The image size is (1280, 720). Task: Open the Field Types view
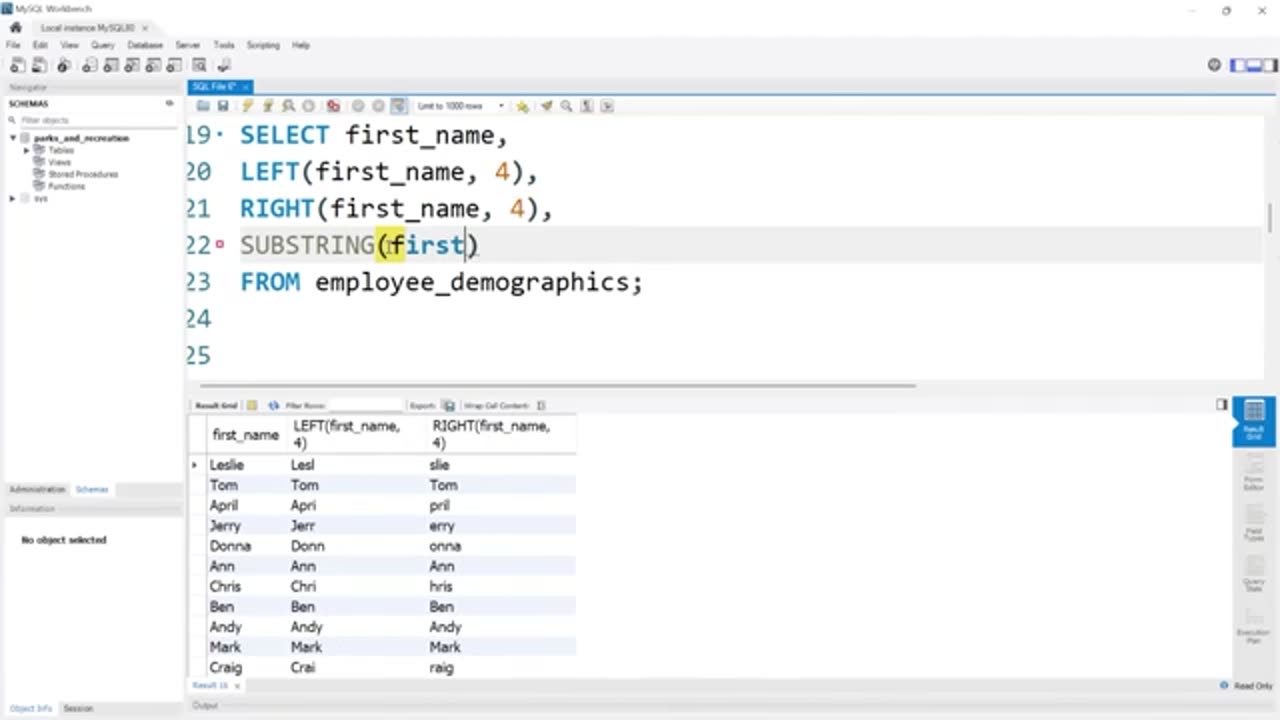[1254, 523]
